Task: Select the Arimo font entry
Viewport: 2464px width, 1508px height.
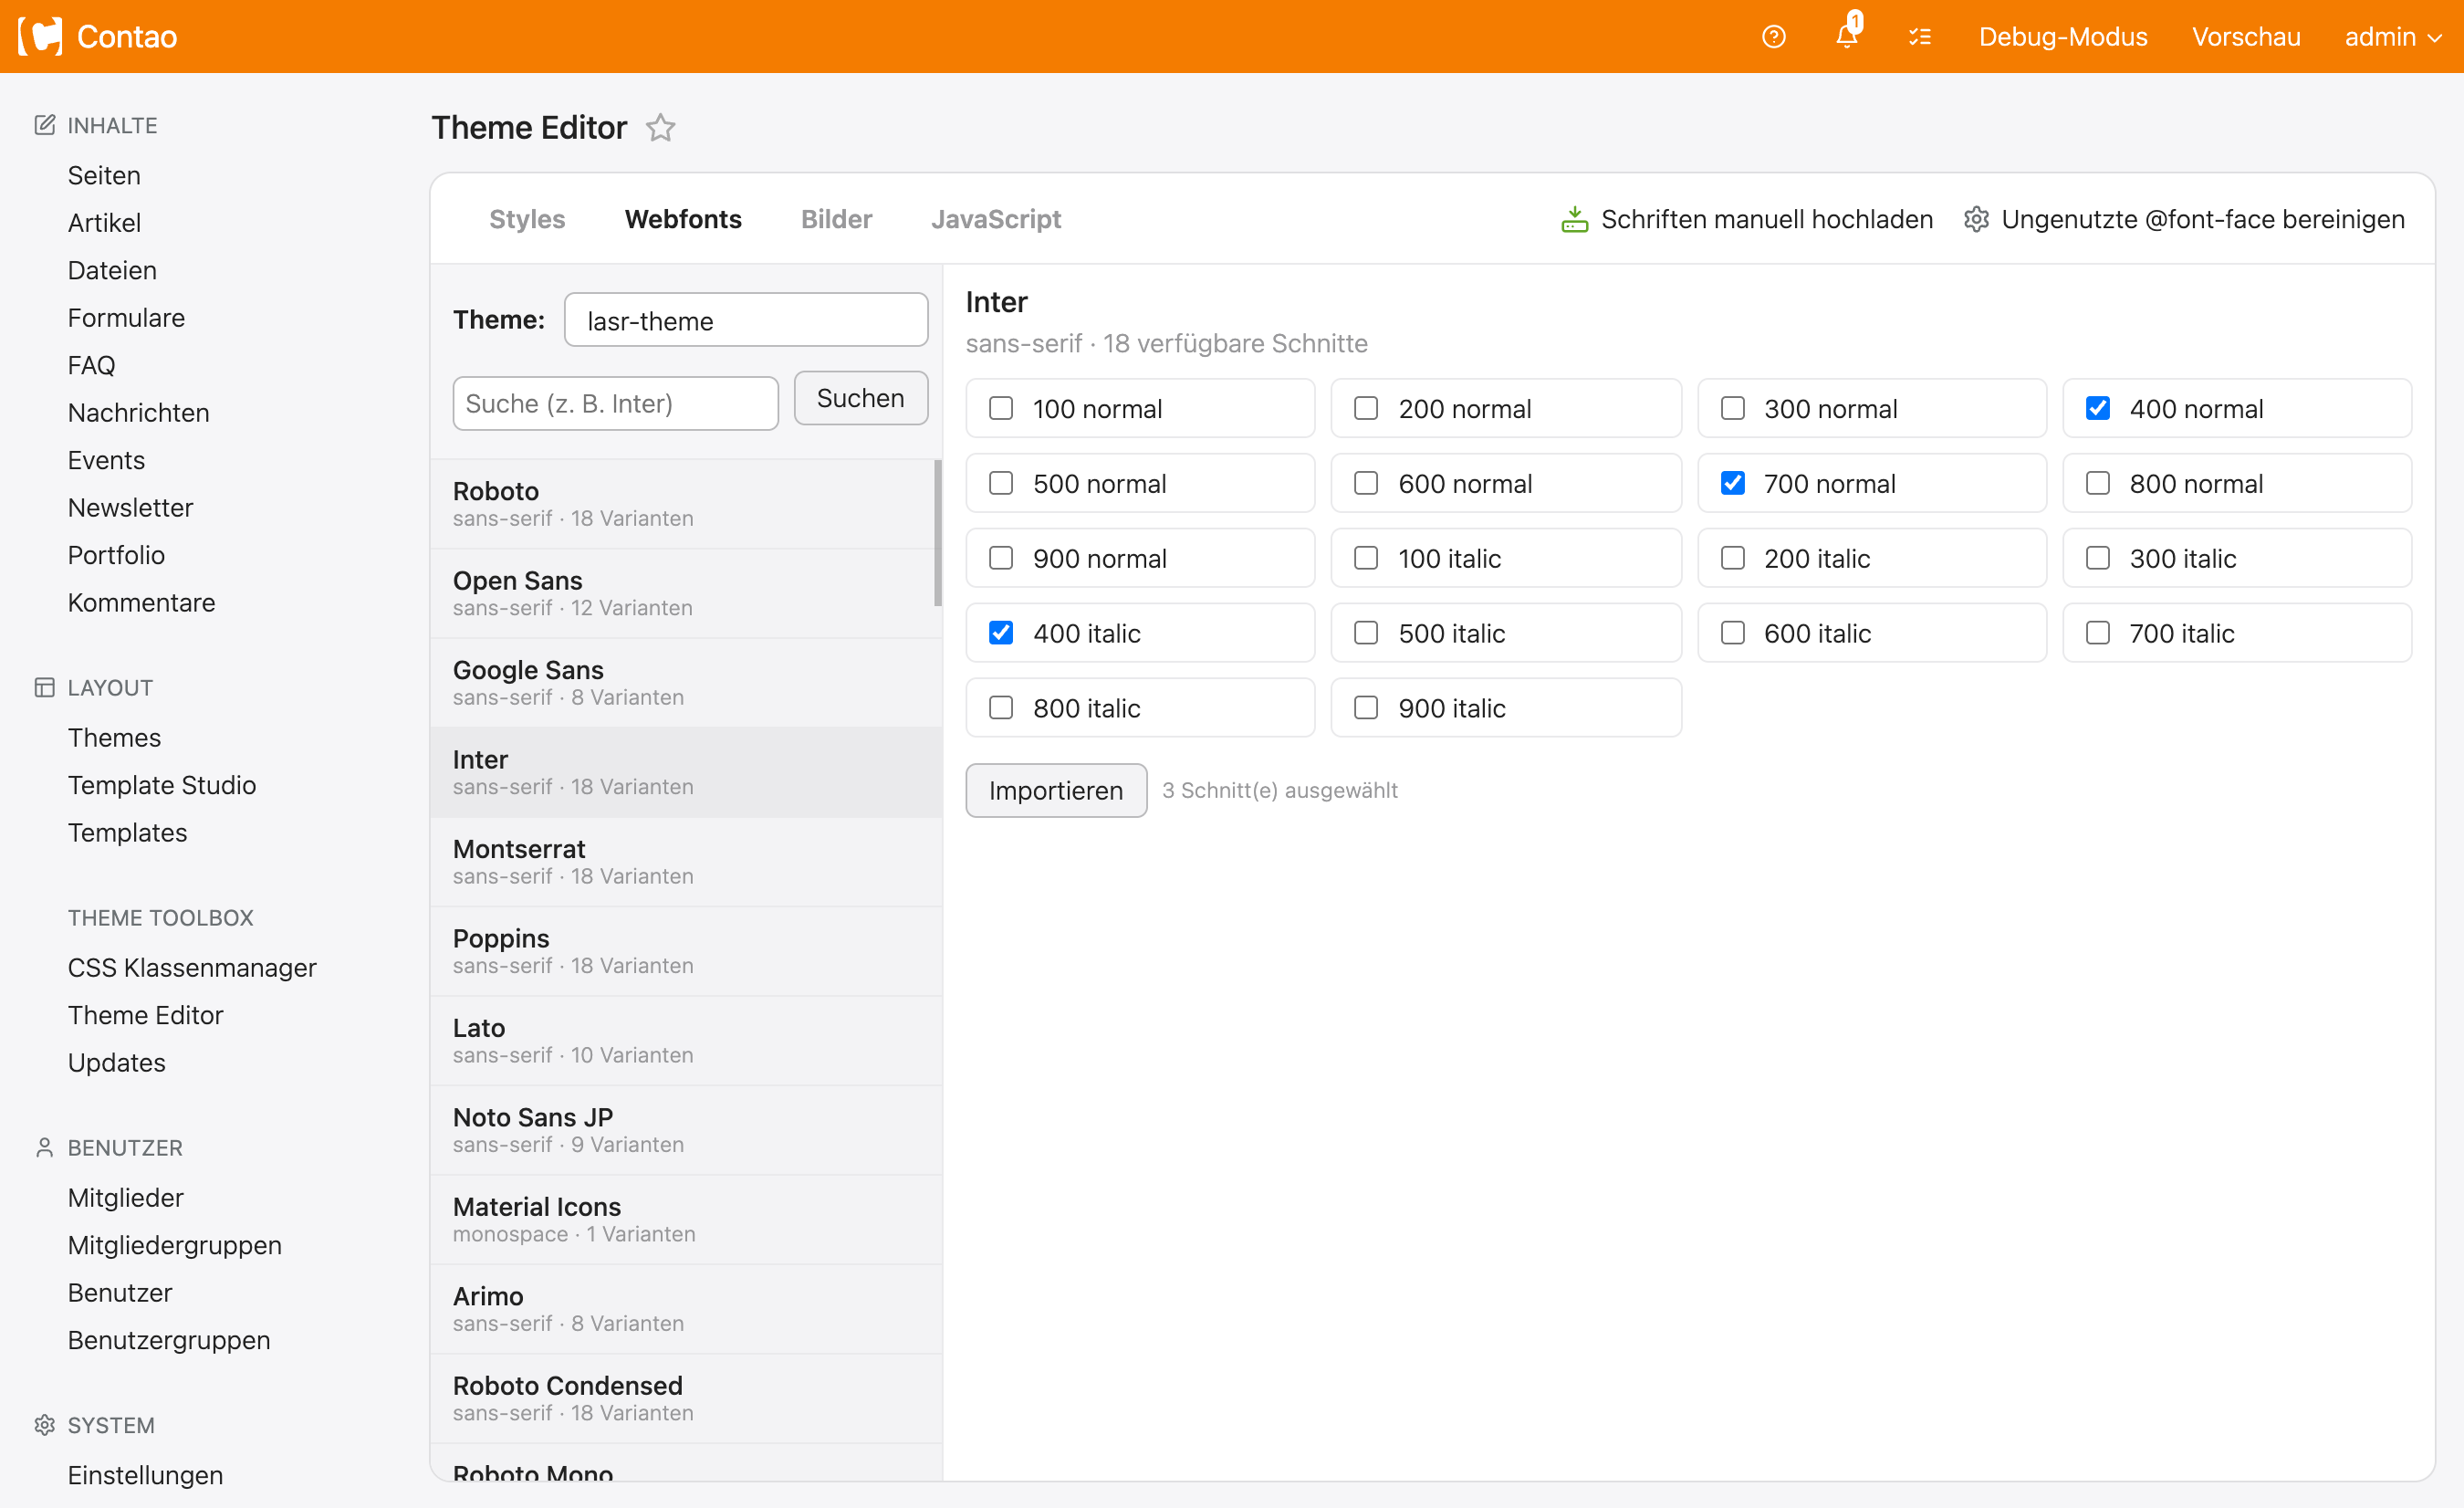Action: (x=686, y=1309)
